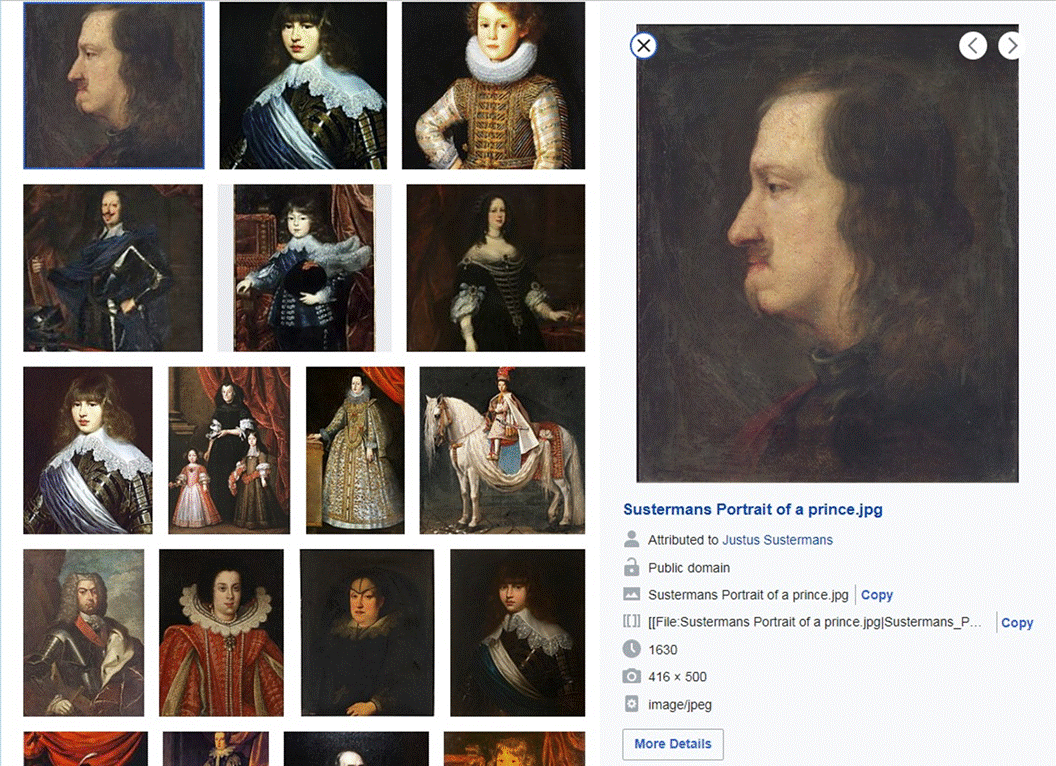Click the image/jpeg file type icon
1056x766 pixels.
tap(631, 705)
